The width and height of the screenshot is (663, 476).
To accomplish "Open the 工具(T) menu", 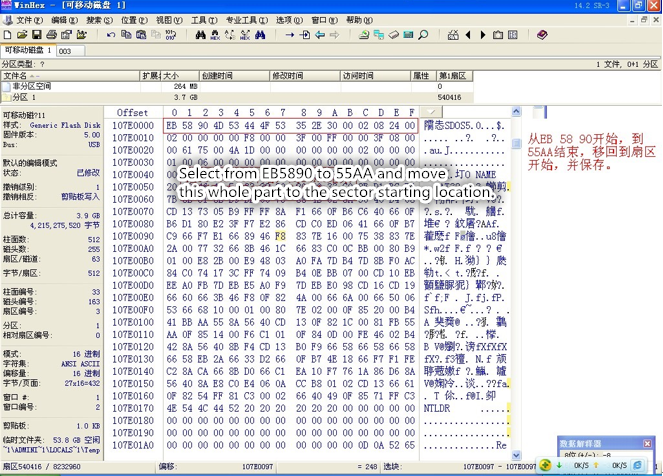I will click(x=204, y=20).
